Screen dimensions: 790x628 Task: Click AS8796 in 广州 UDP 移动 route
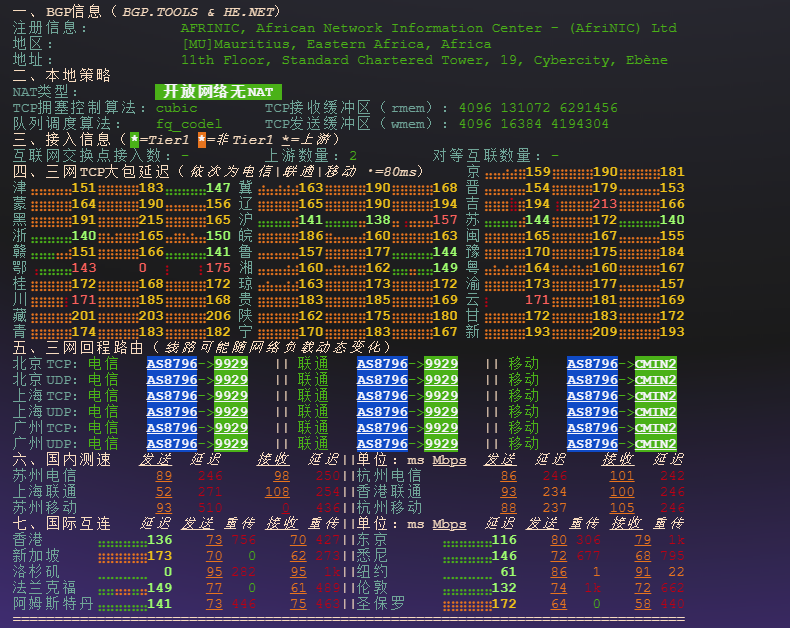coord(592,444)
